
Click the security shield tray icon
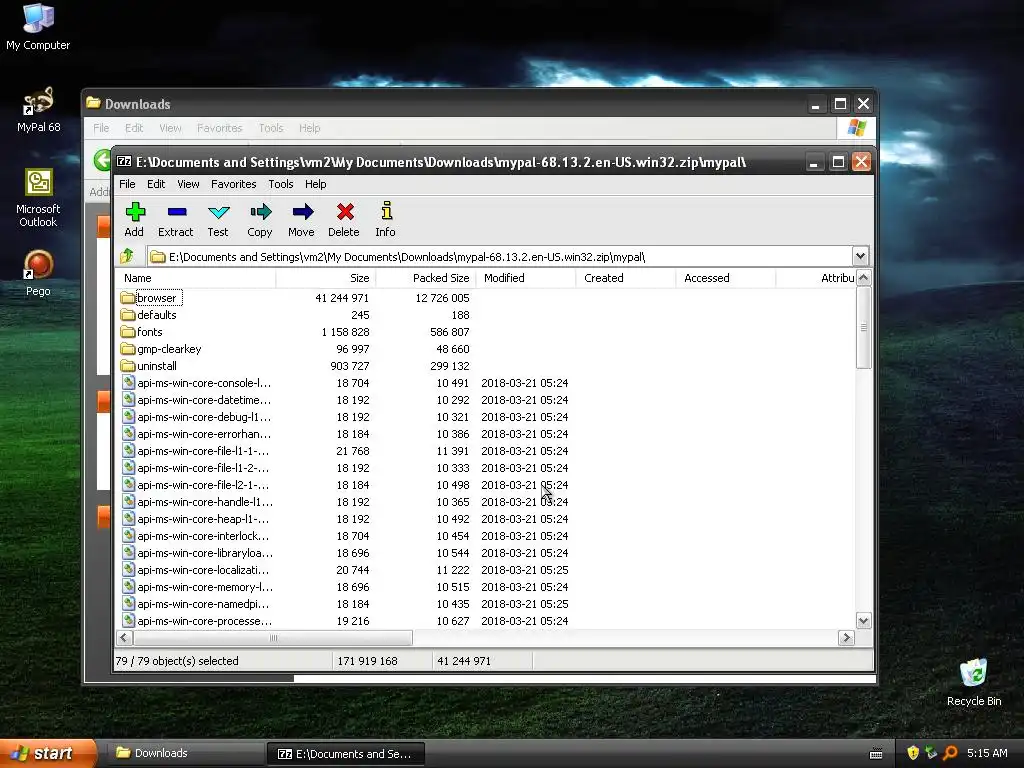[x=913, y=753]
